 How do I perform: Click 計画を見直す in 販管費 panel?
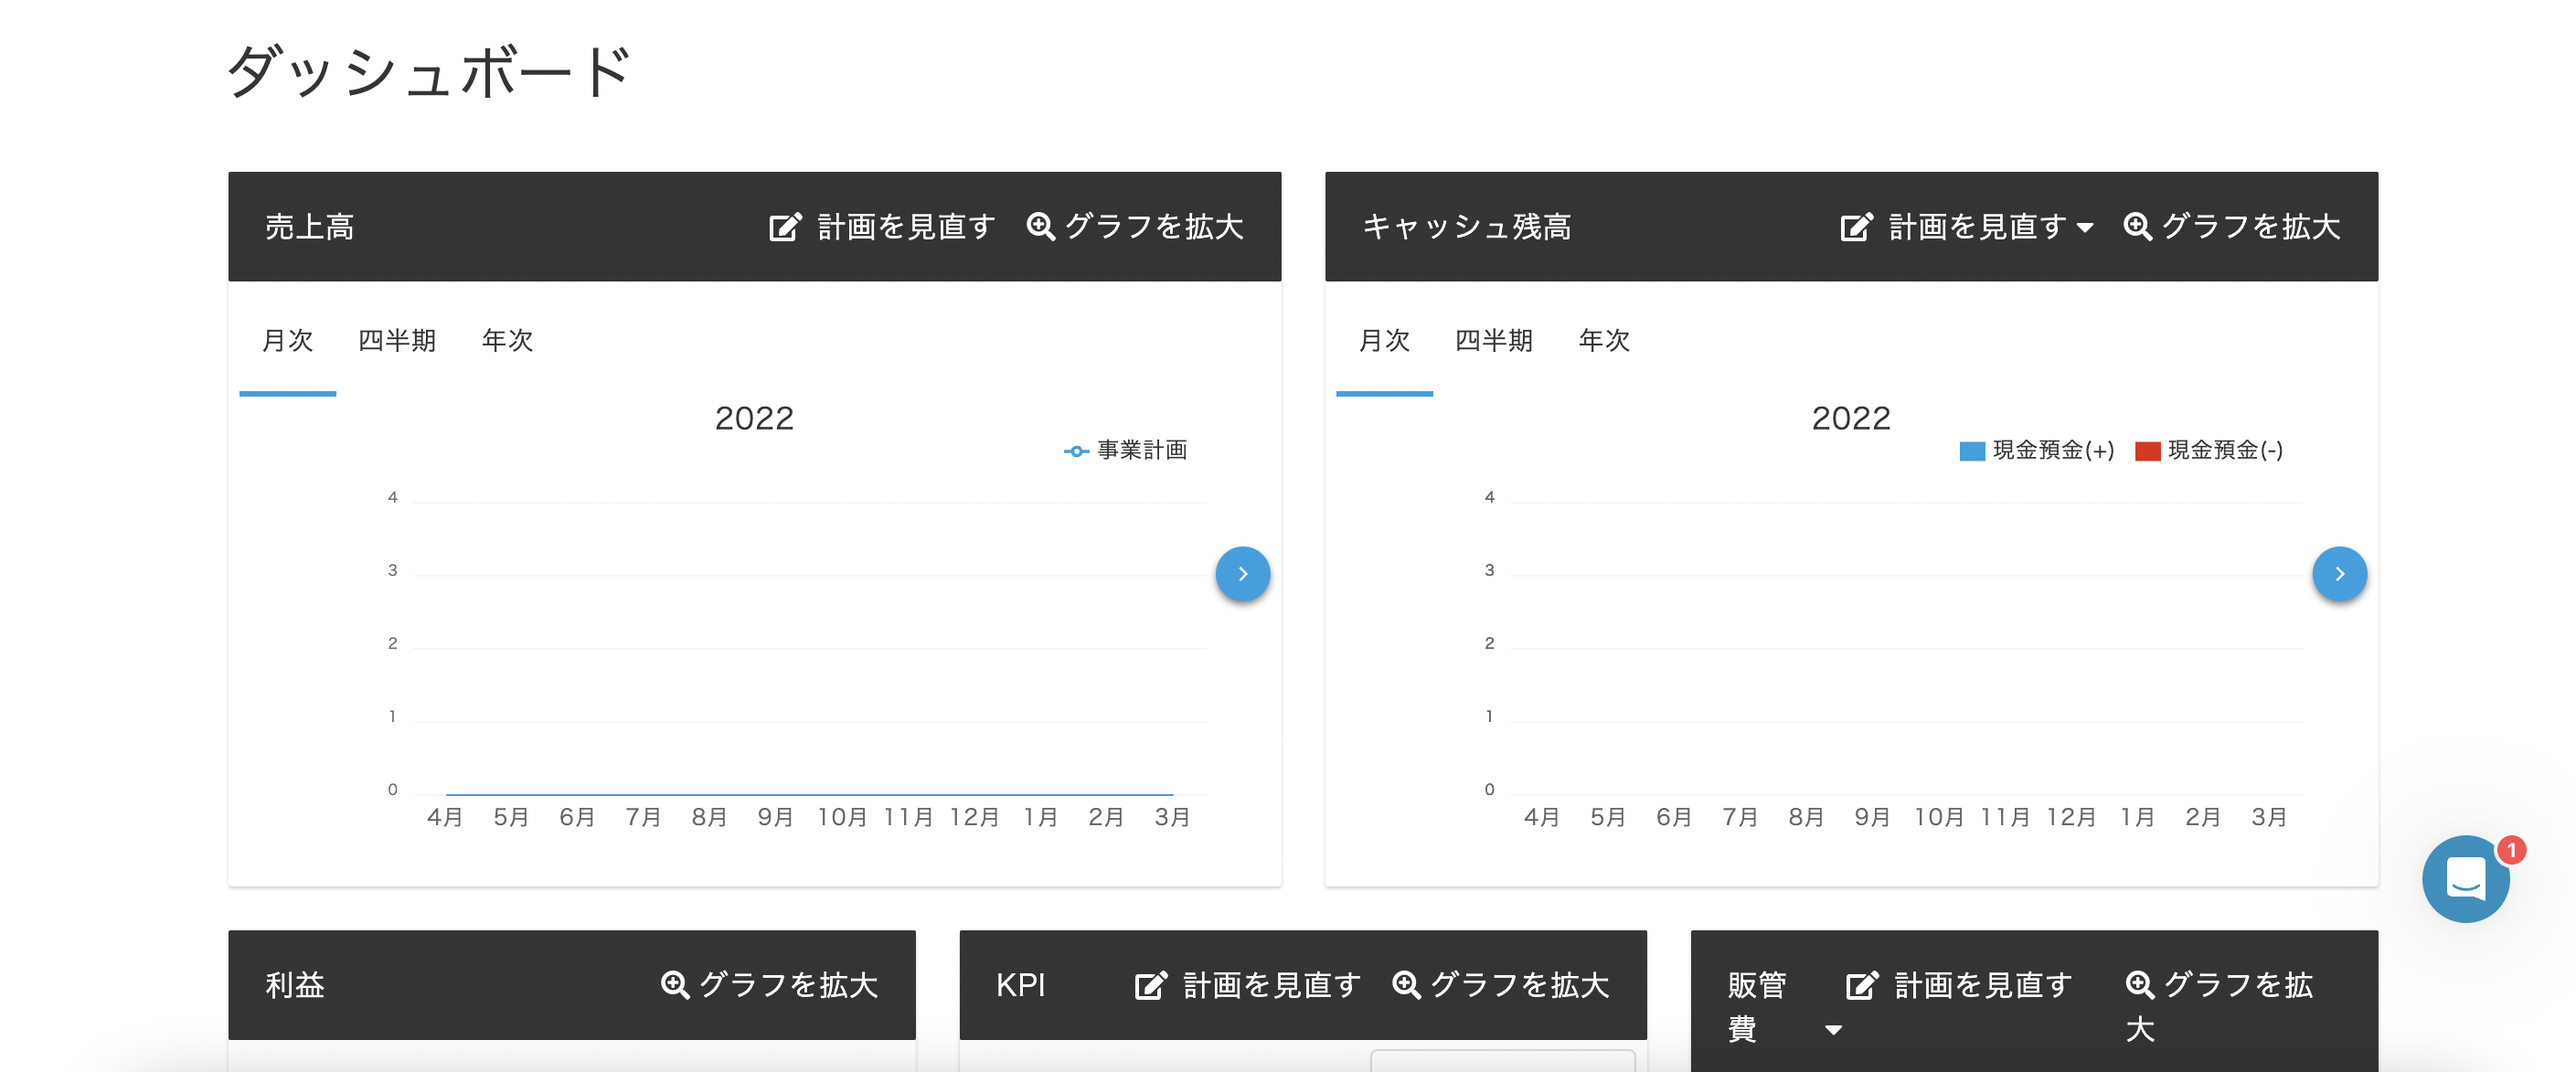point(1959,985)
